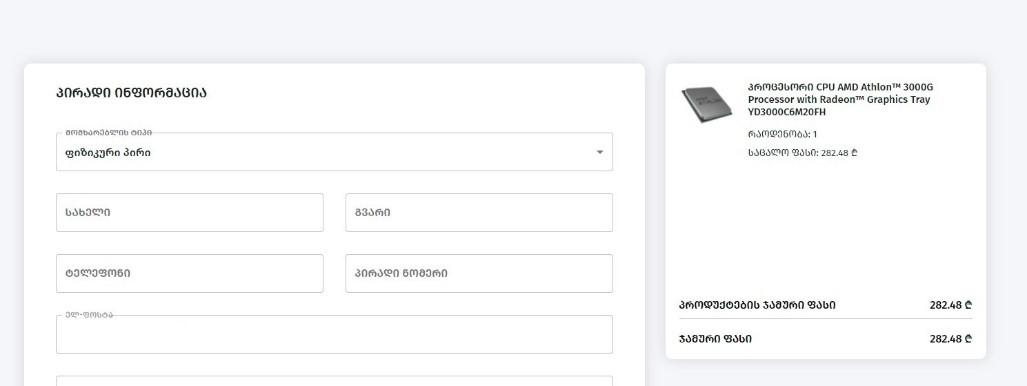The height and width of the screenshot is (386, 1027).
Task: Click the პირადი ინფორმაცია section heading
Action: tap(131, 92)
